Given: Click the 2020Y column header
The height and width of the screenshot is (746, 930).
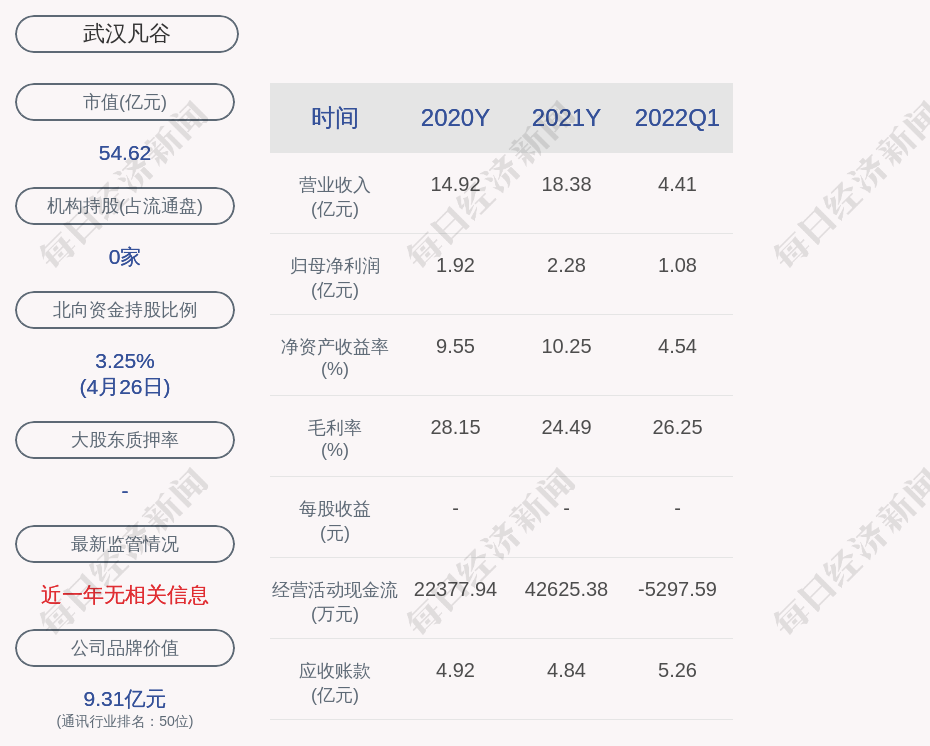Looking at the screenshot, I should pos(455,117).
